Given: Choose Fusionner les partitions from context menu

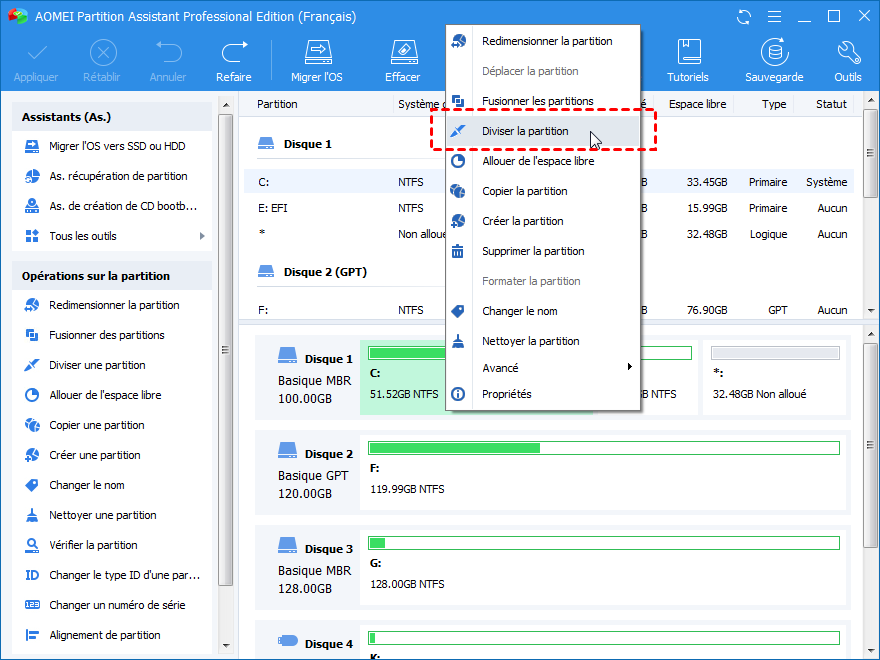Looking at the screenshot, I should point(543,101).
